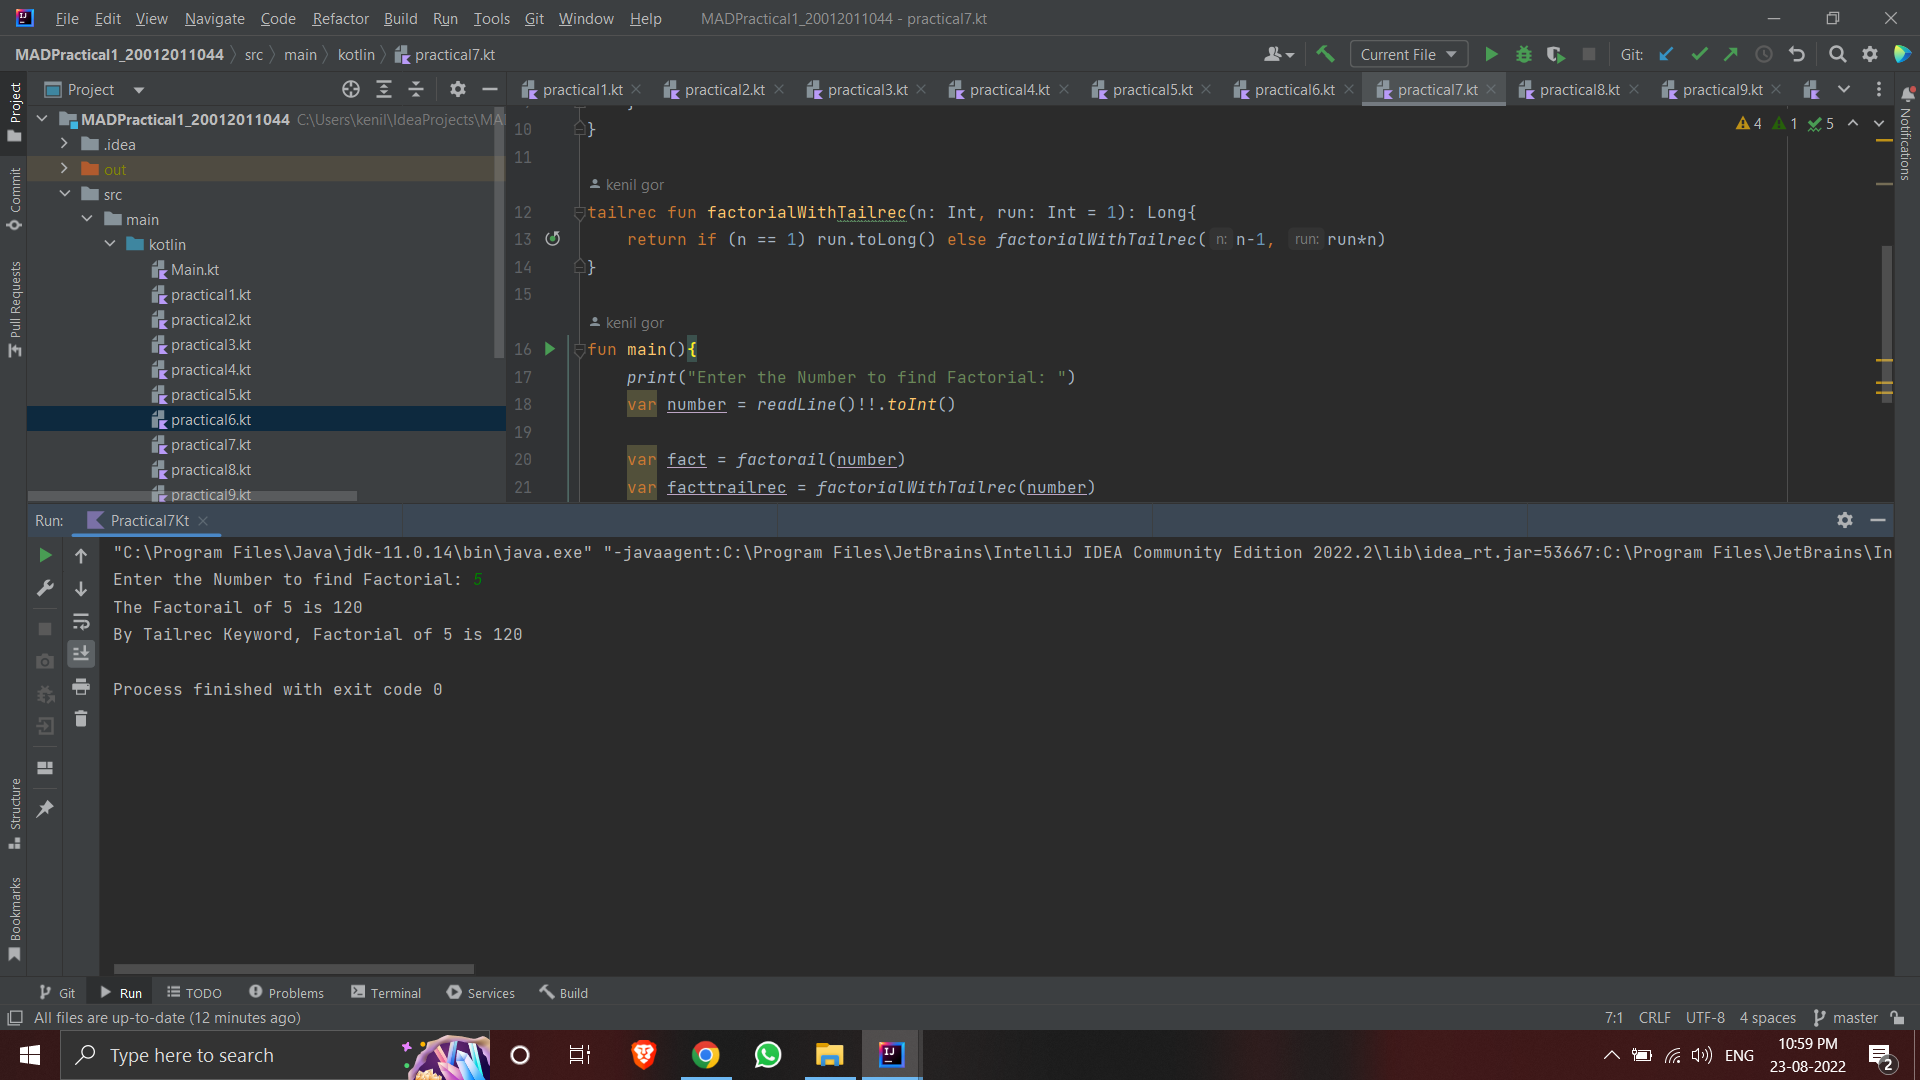Screen dimensions: 1920x1080
Task: Rerun Practical7Kt with green play icon
Action: point(44,555)
